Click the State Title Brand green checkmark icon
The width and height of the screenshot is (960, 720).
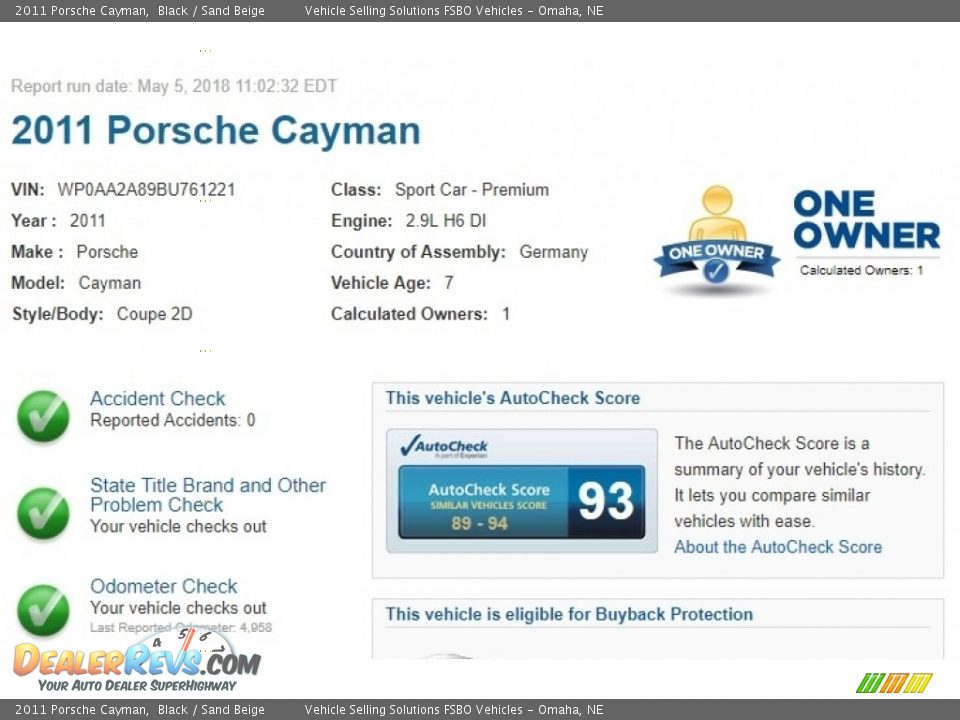tap(43, 513)
